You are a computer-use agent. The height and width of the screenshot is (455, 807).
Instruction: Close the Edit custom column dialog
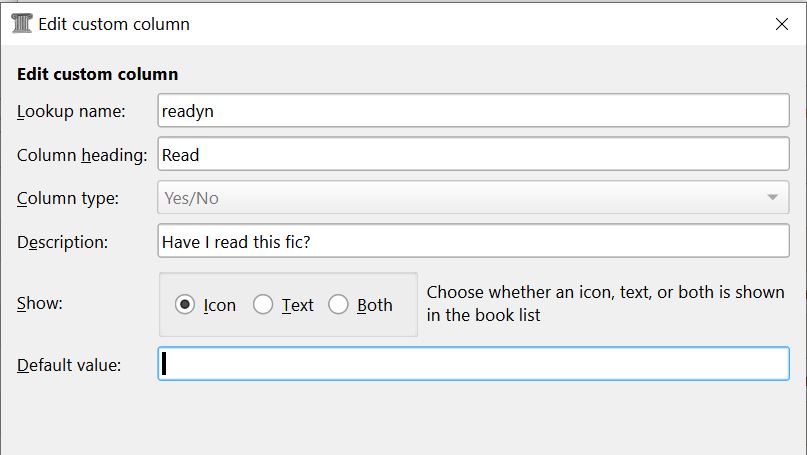click(782, 23)
